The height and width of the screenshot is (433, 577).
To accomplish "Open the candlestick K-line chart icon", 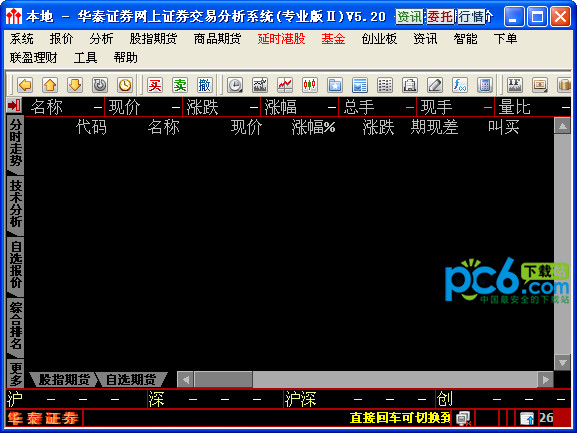I will [x=310, y=85].
